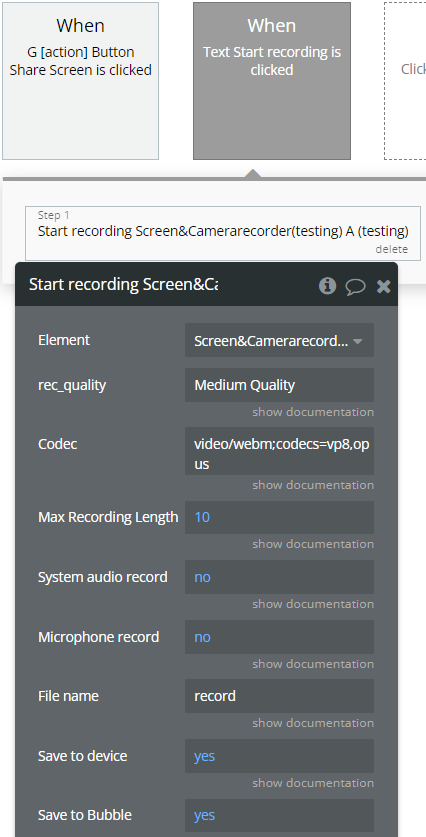Delete Step 1 action
Viewport: 426px width, 837px height.
point(391,249)
